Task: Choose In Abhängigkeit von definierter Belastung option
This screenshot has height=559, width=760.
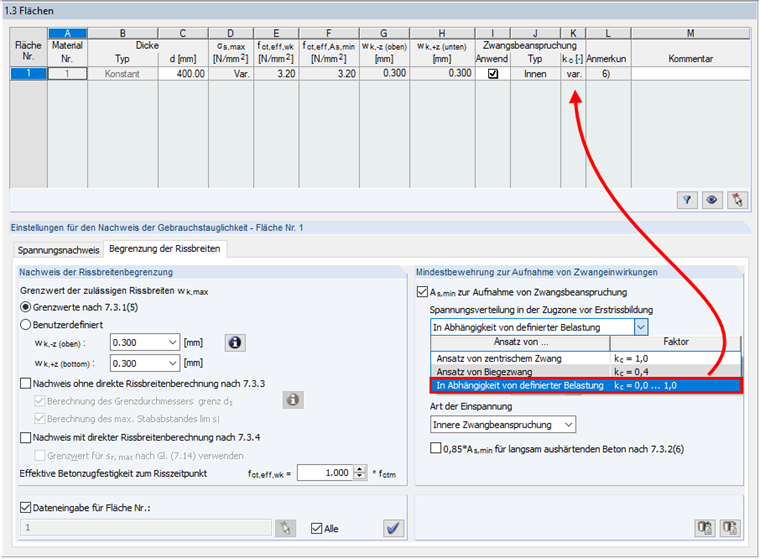Action: click(586, 385)
